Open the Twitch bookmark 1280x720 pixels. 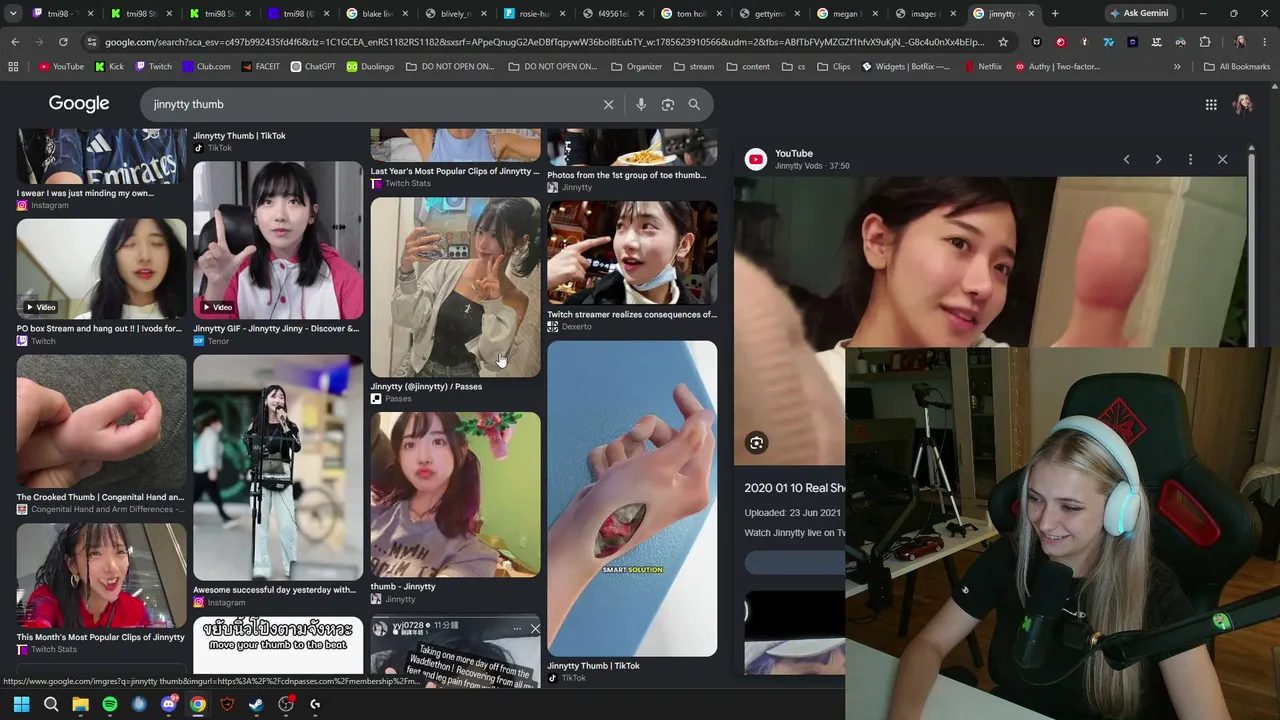tap(153, 67)
